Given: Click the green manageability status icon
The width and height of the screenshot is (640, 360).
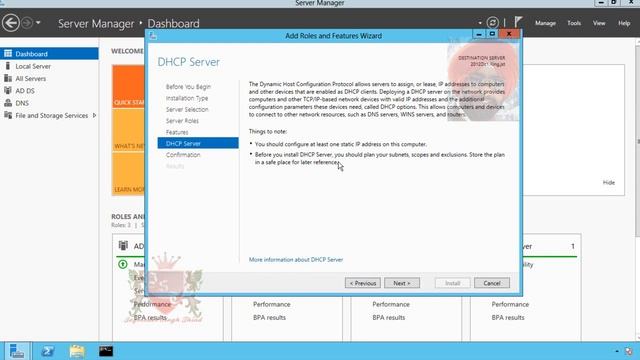Looking at the screenshot, I should tap(122, 264).
